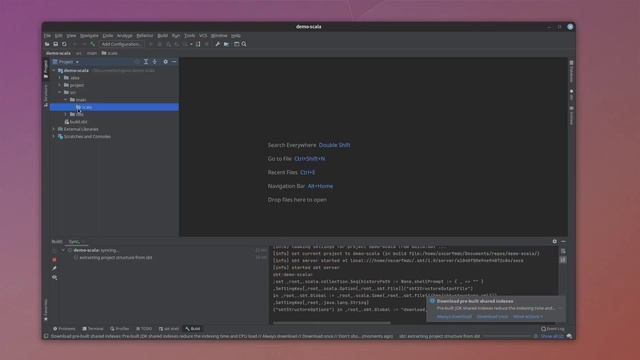Expand the .idea folder
Viewport: 640px width, 360px height.
tap(60, 78)
